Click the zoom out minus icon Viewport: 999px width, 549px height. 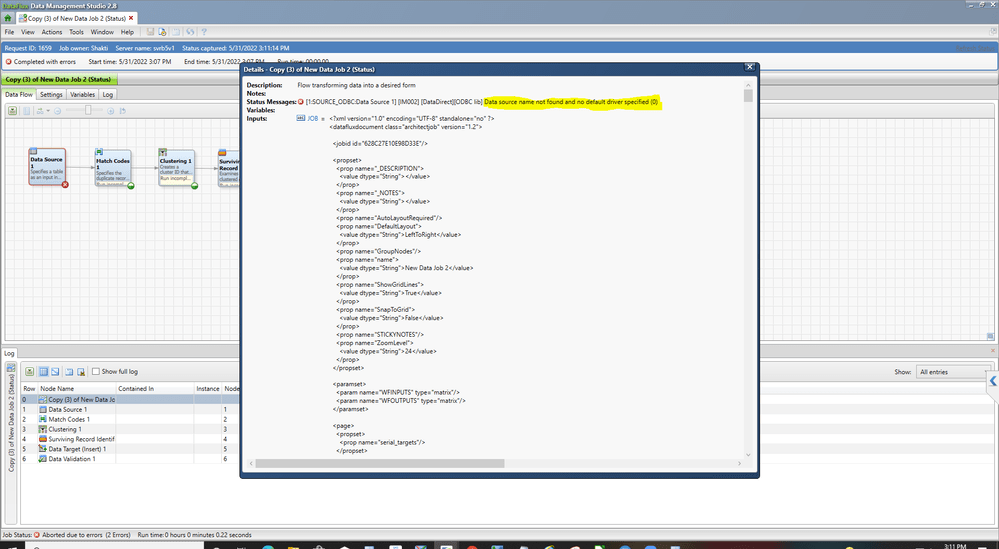(x=57, y=111)
